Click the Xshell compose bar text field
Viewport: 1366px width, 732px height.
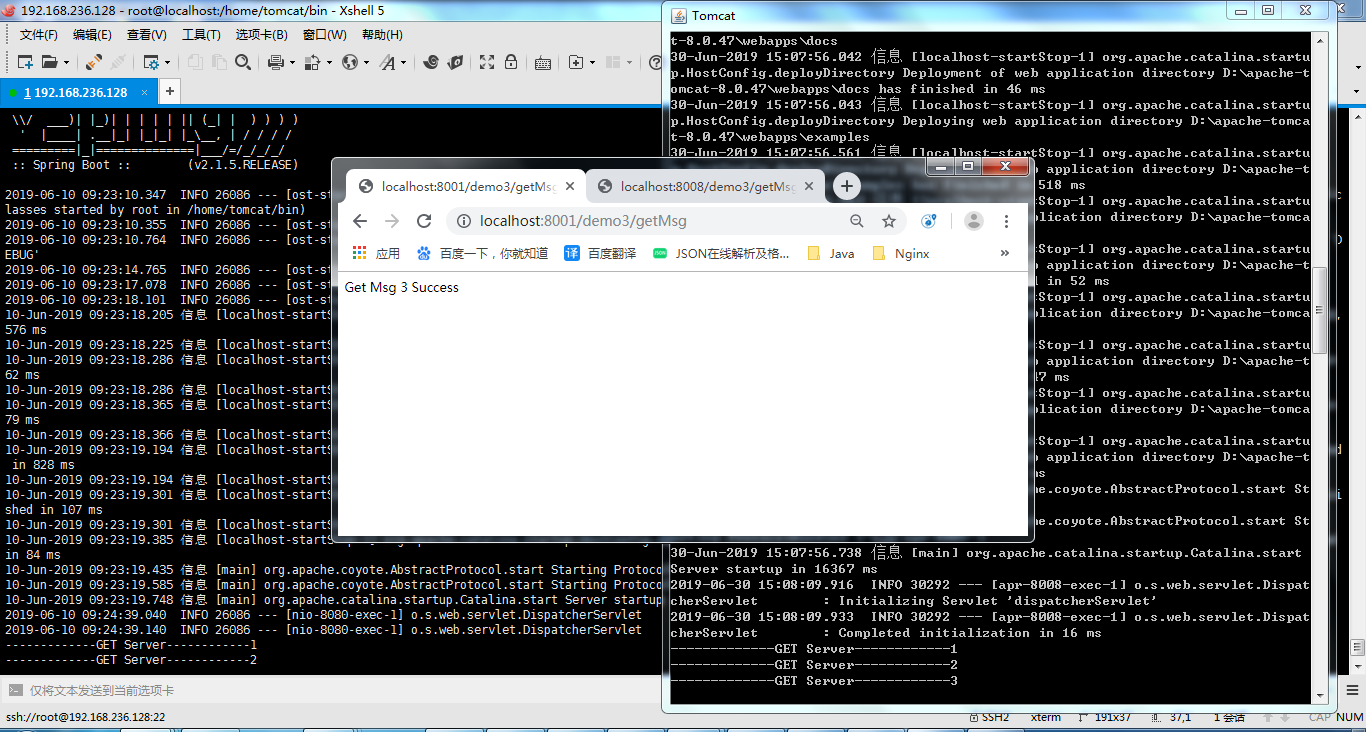point(330,690)
